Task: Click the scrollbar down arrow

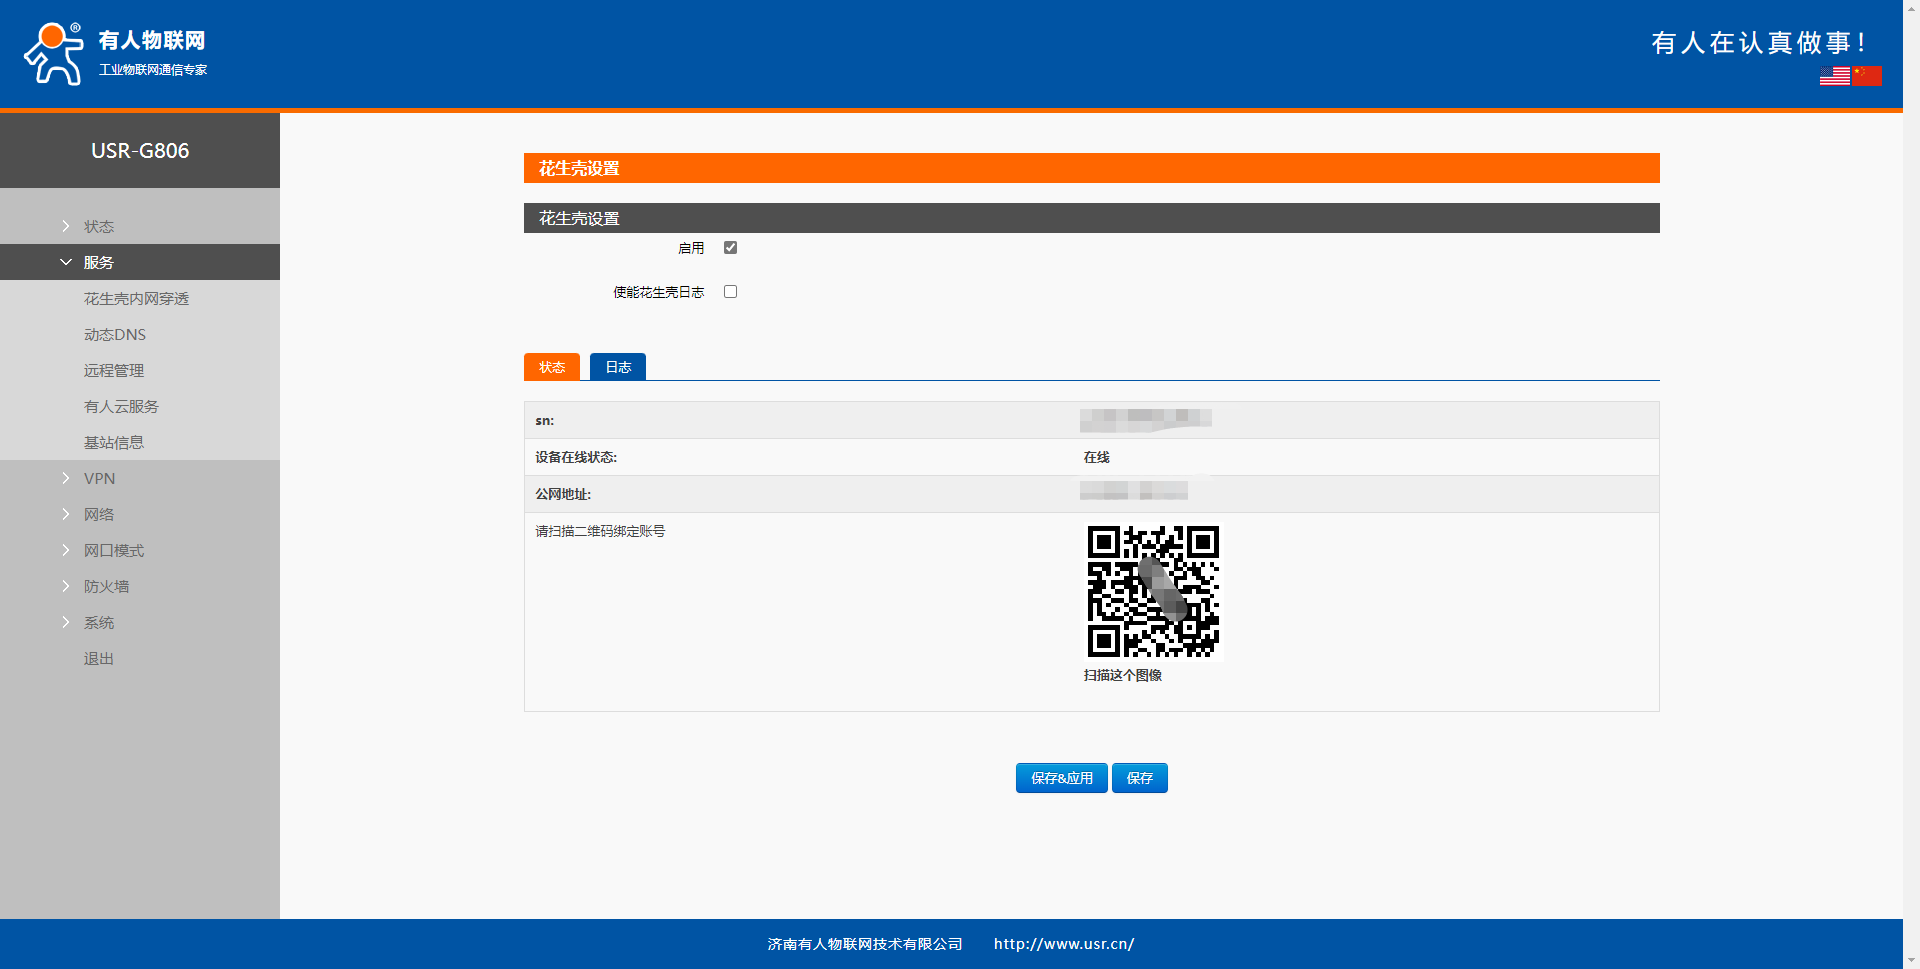Action: [1911, 960]
